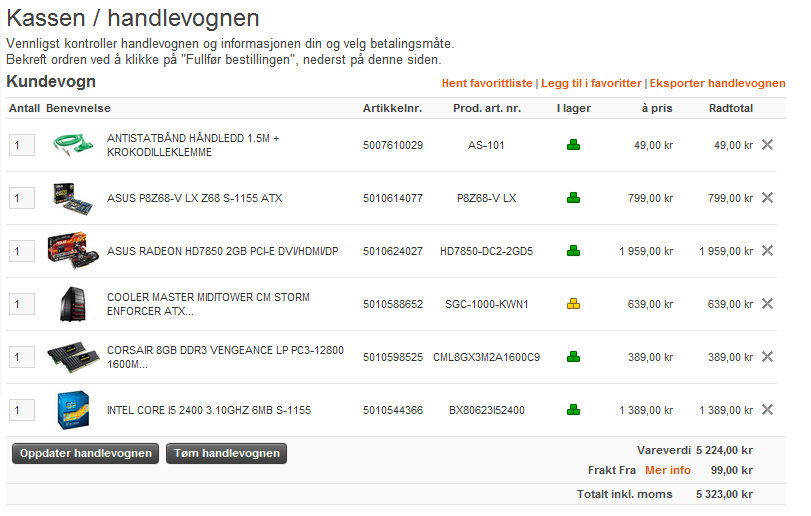Image resolution: width=811 pixels, height=516 pixels.
Task: Open the ASUS RADEON HD7850 box thumbnail
Action: click(x=73, y=251)
